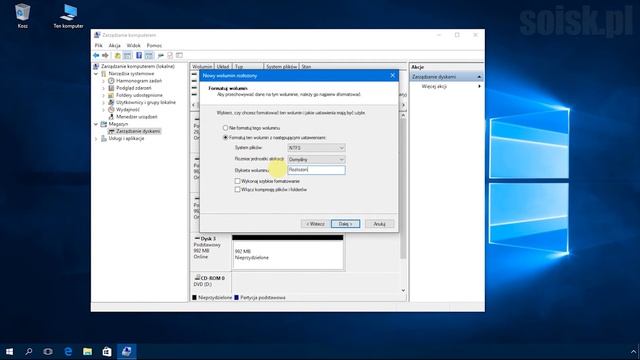This screenshot has width=640, height=360.
Task: Select the 992 MB unallocated region of Dysk 3
Action: [x=288, y=252]
